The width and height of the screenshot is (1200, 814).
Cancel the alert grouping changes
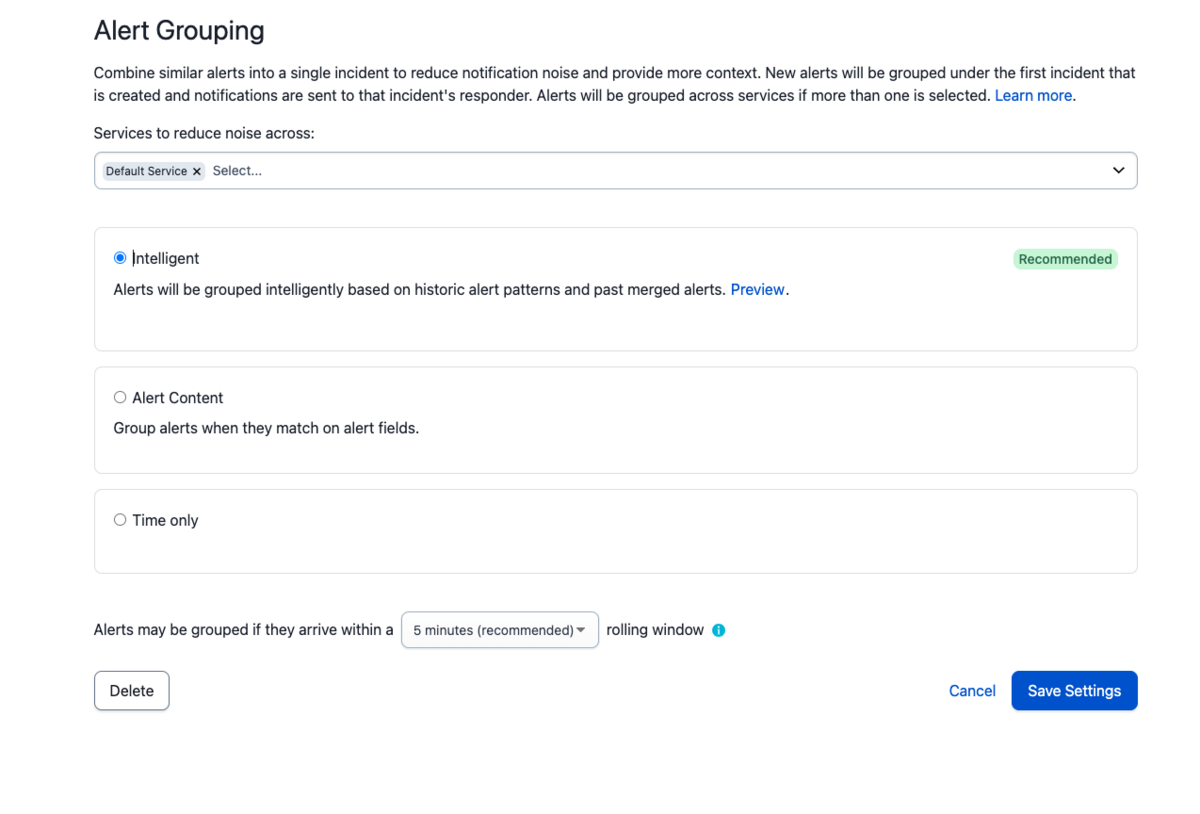[972, 691]
